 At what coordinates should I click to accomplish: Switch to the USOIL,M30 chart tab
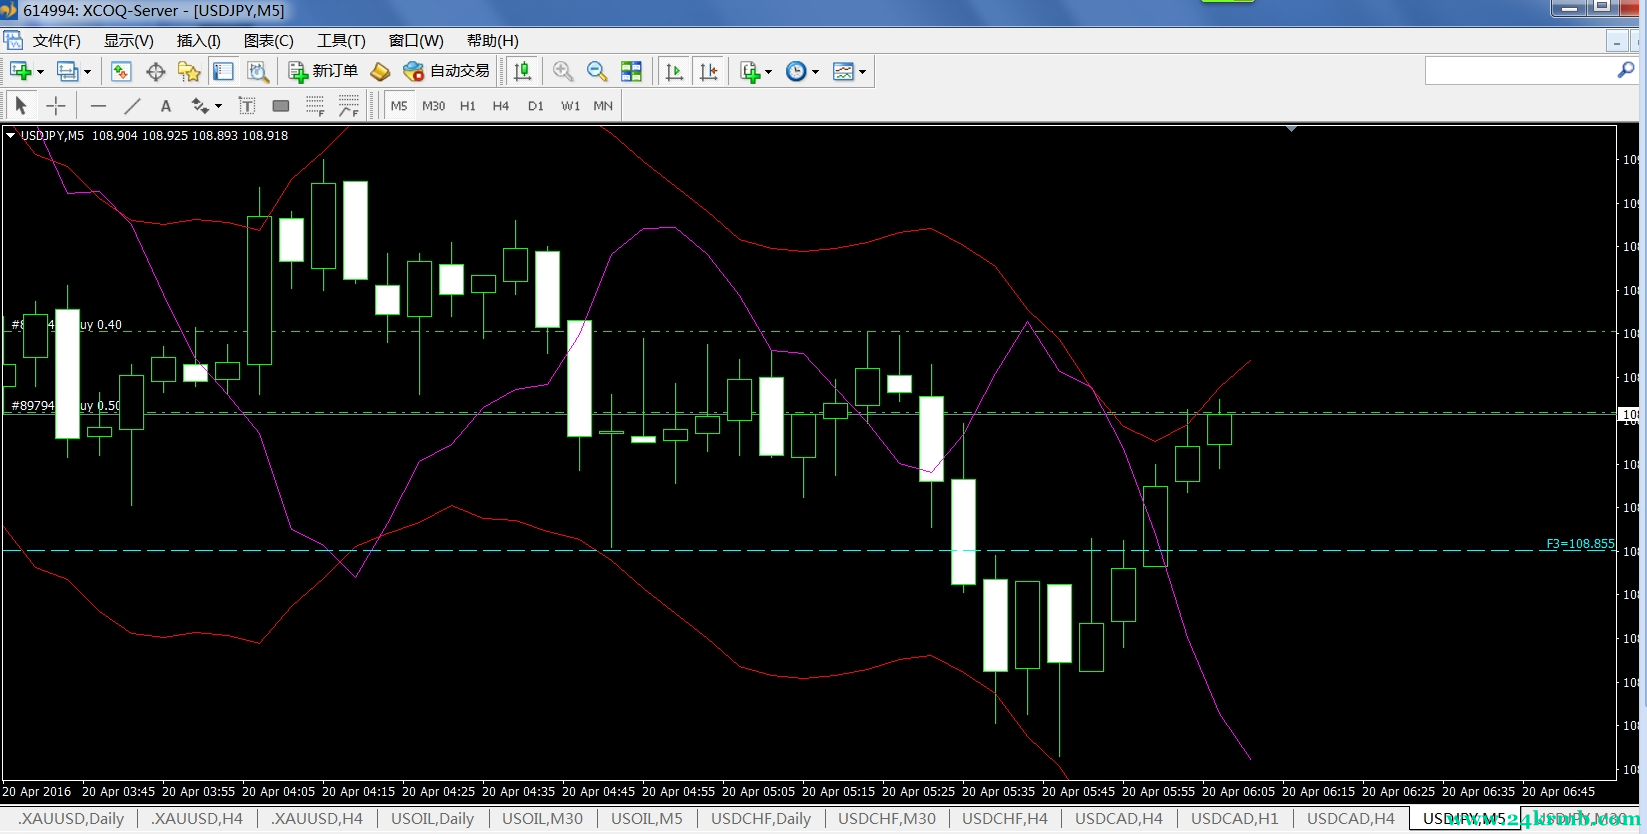pos(542,818)
